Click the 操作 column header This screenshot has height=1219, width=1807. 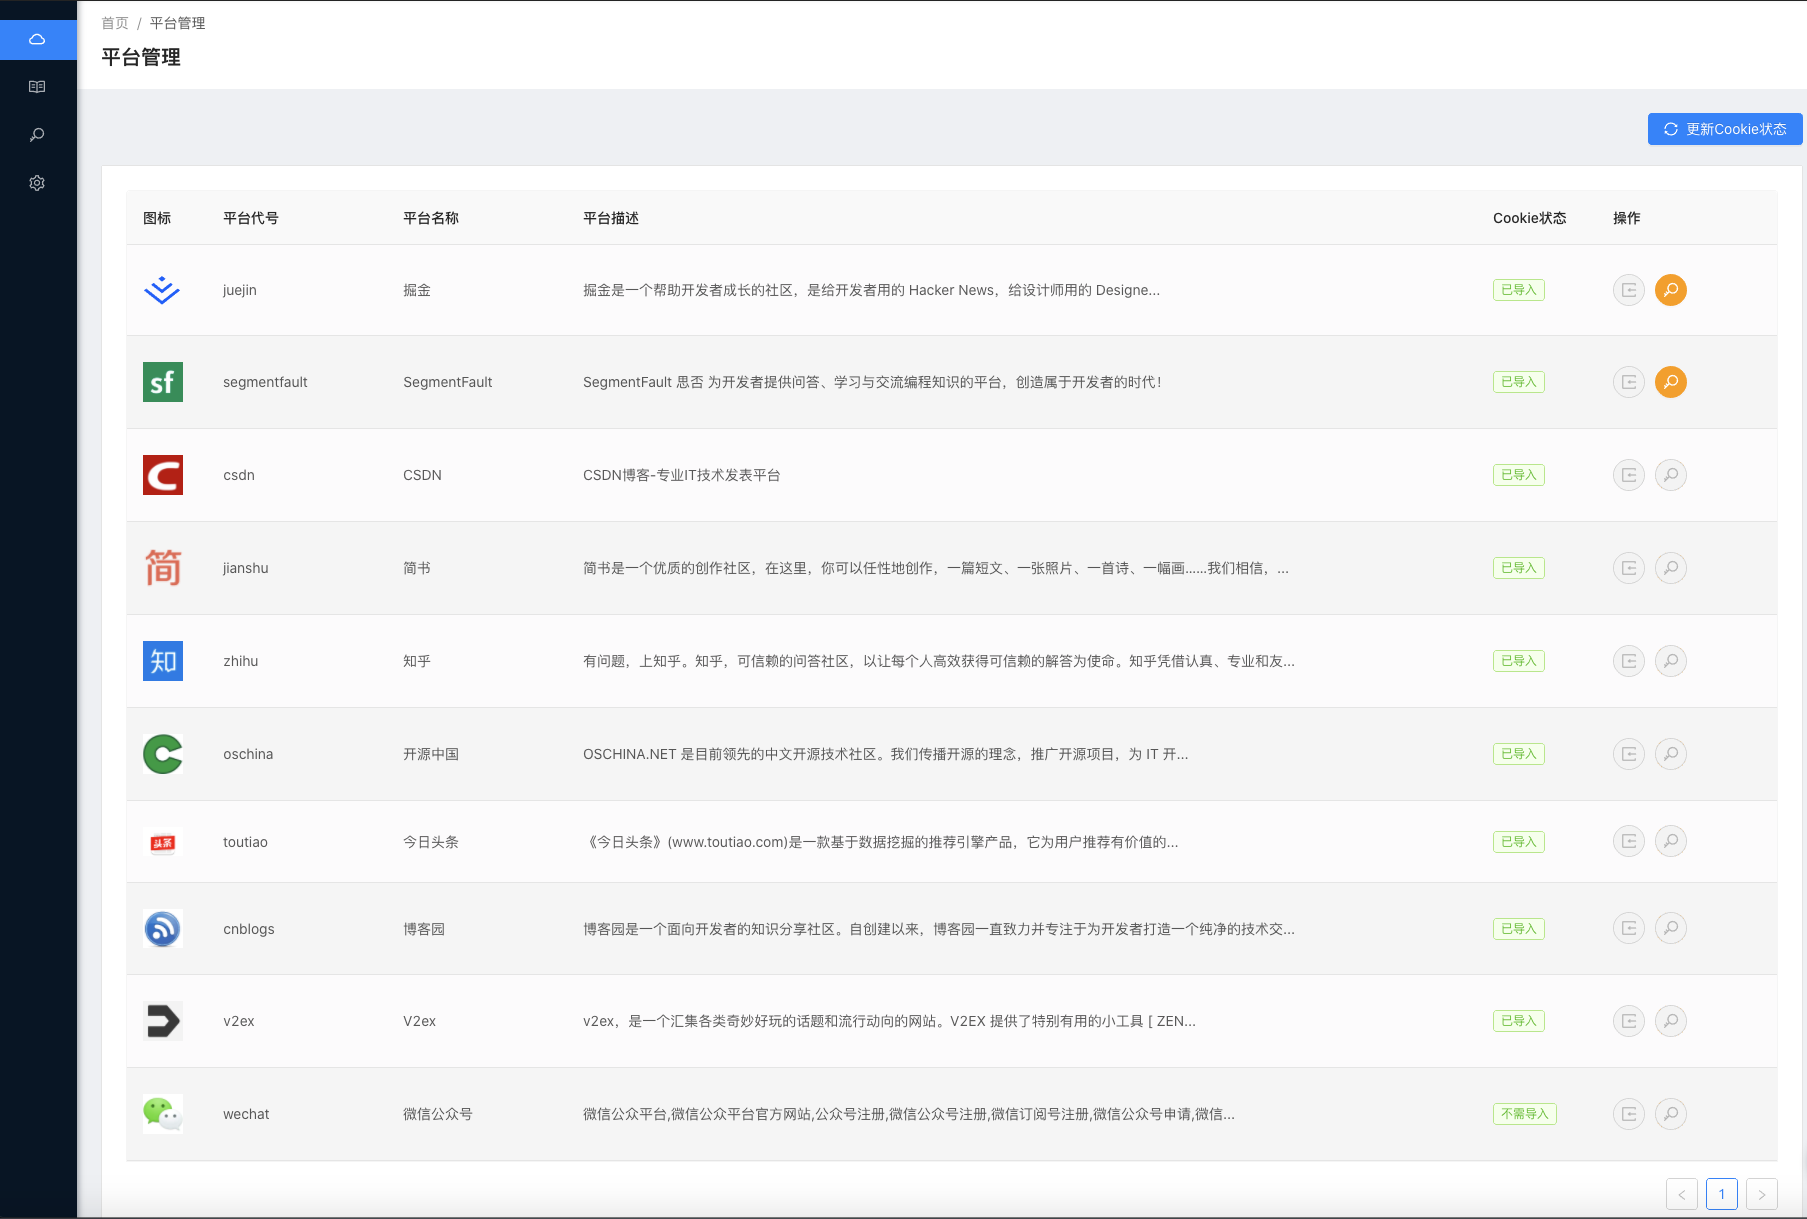point(1627,218)
